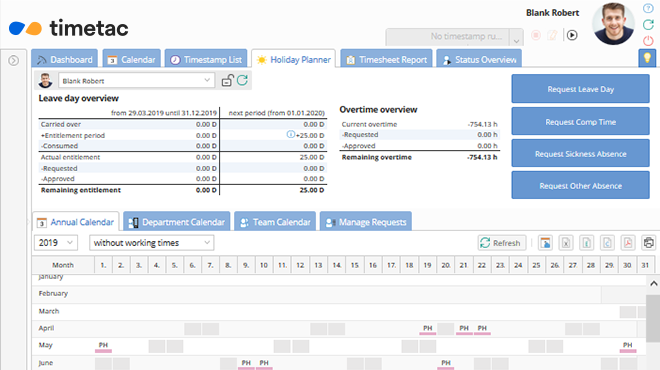The width and height of the screenshot is (660, 370).
Task: Open the Status Overview tab
Action: click(479, 59)
